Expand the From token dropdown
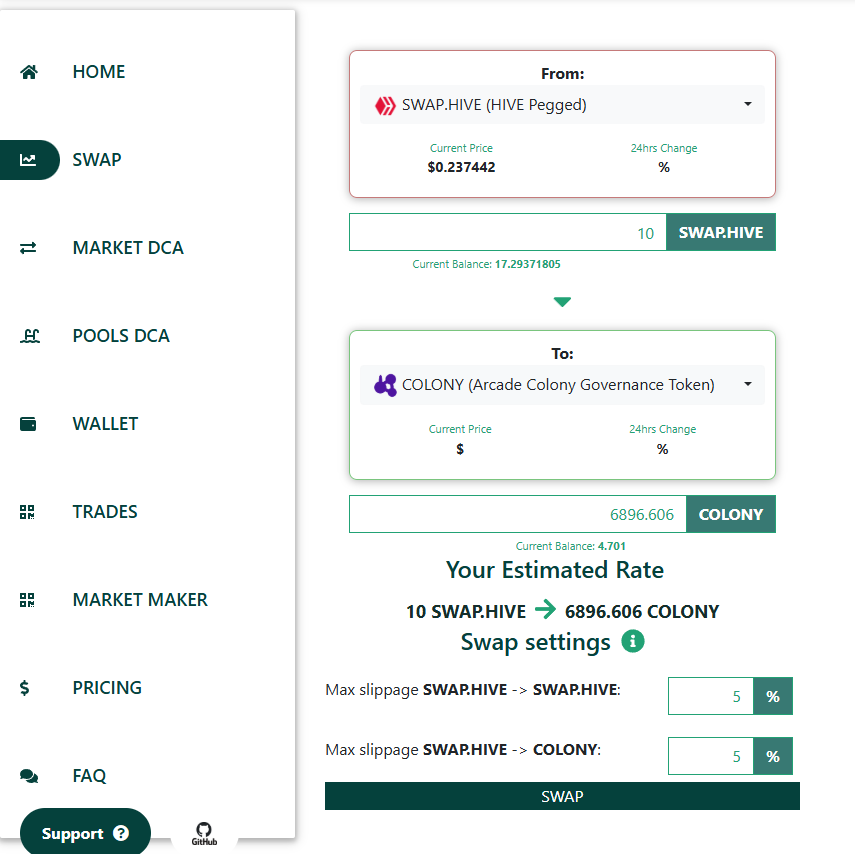The width and height of the screenshot is (855, 854). point(562,105)
